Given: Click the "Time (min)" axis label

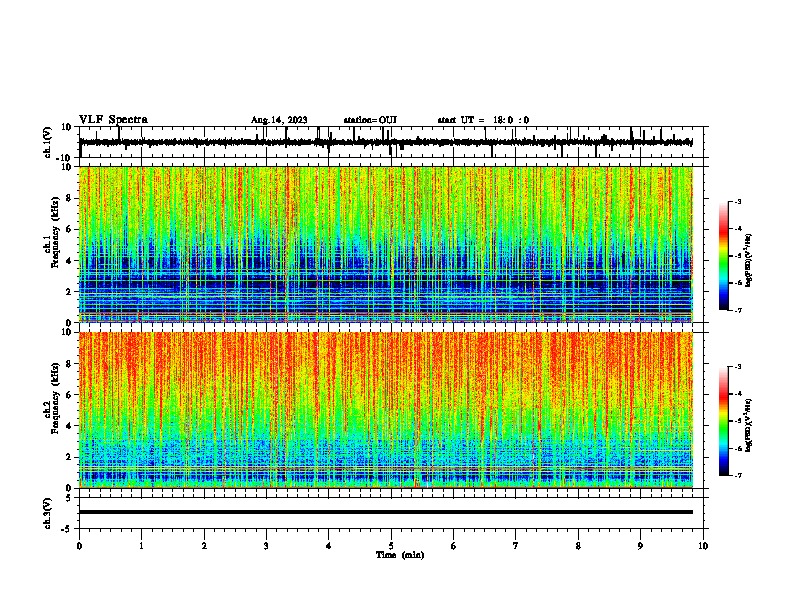Looking at the screenshot, I should (400, 555).
